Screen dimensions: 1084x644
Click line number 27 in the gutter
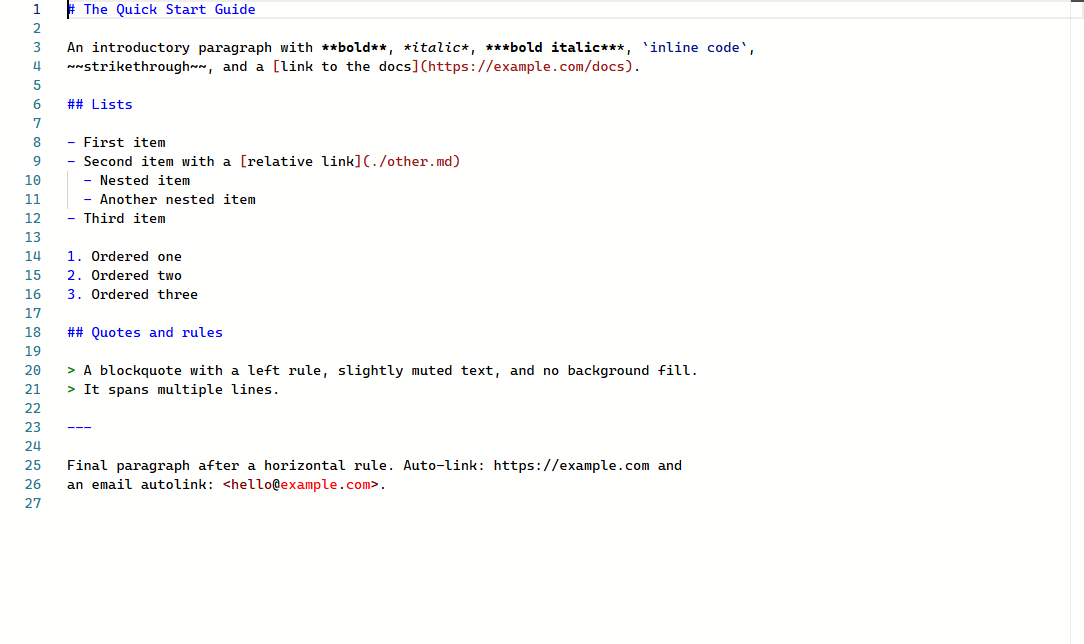coord(32,504)
